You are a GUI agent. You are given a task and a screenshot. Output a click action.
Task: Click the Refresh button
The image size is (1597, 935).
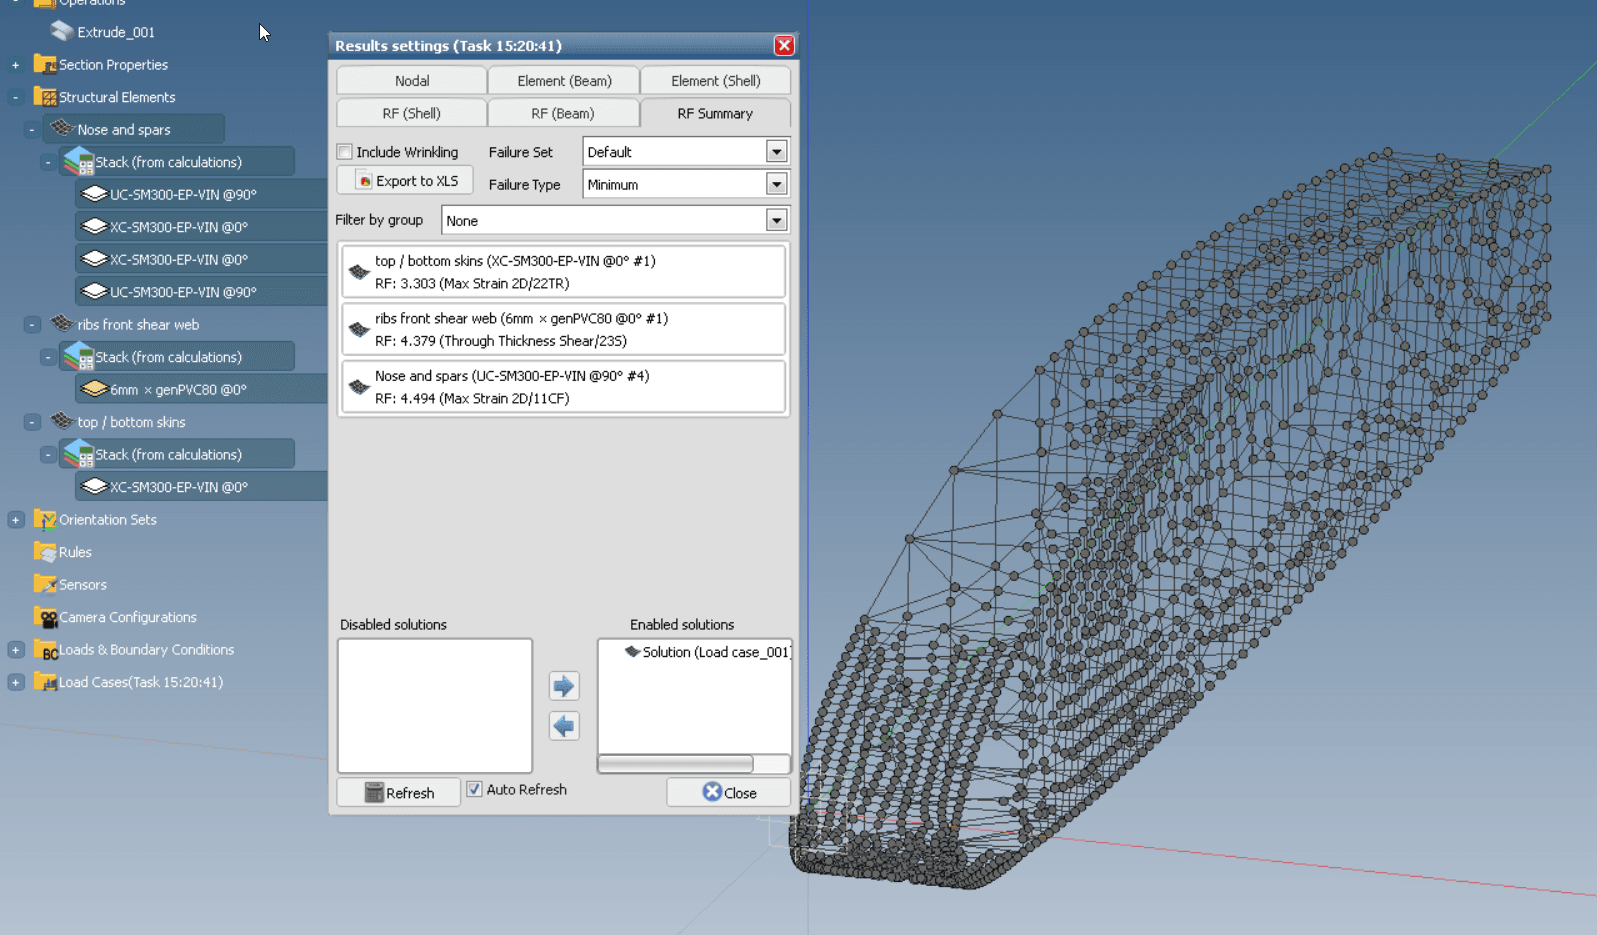pos(399,792)
